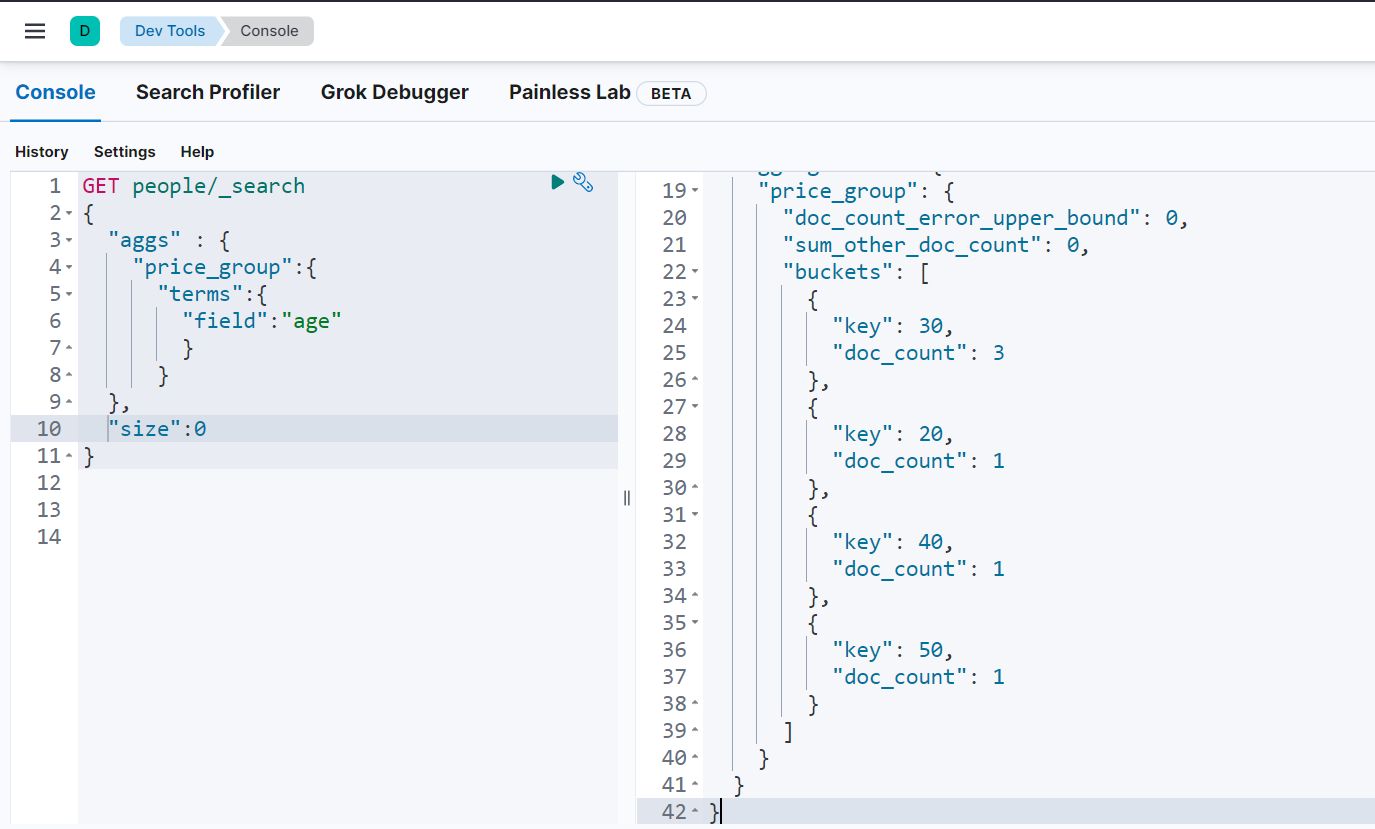Screen dimensions: 1375x829
Task: Click the BETA badge beside Painless Lab
Action: pos(671,93)
